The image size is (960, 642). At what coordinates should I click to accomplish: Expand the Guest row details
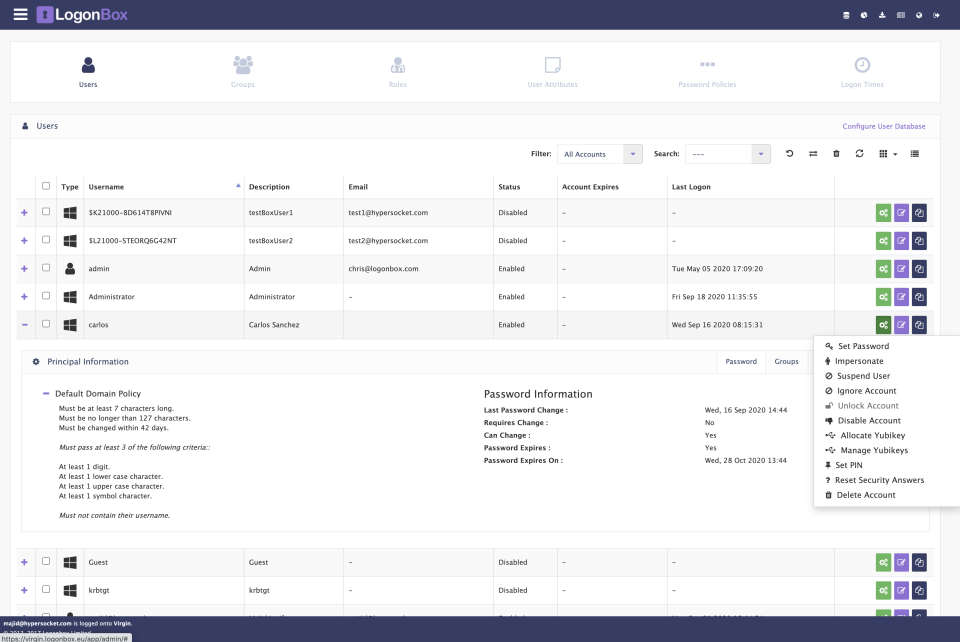point(24,562)
